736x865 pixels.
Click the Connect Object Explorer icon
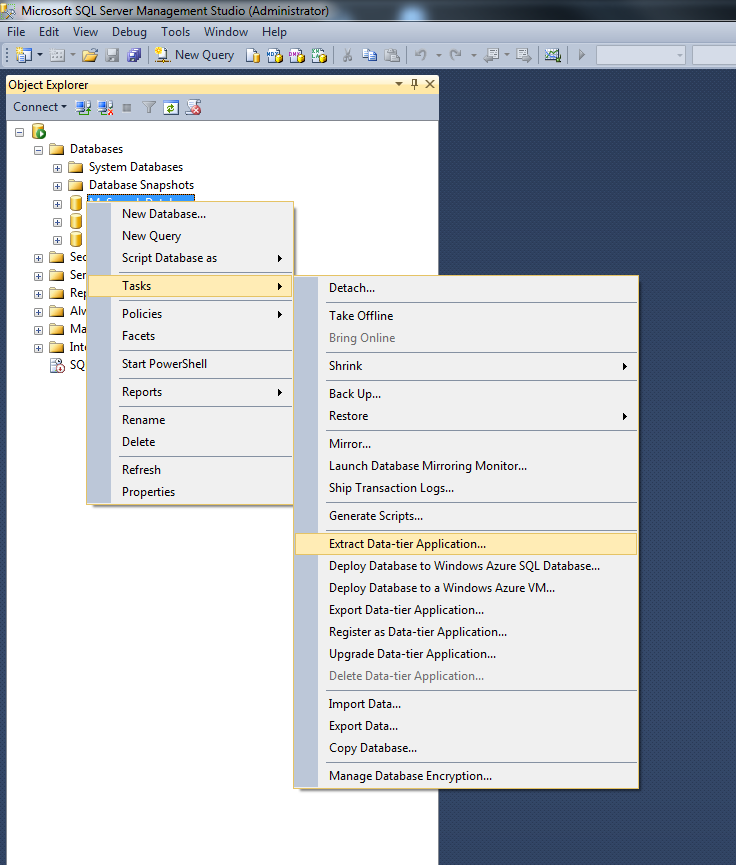point(83,107)
